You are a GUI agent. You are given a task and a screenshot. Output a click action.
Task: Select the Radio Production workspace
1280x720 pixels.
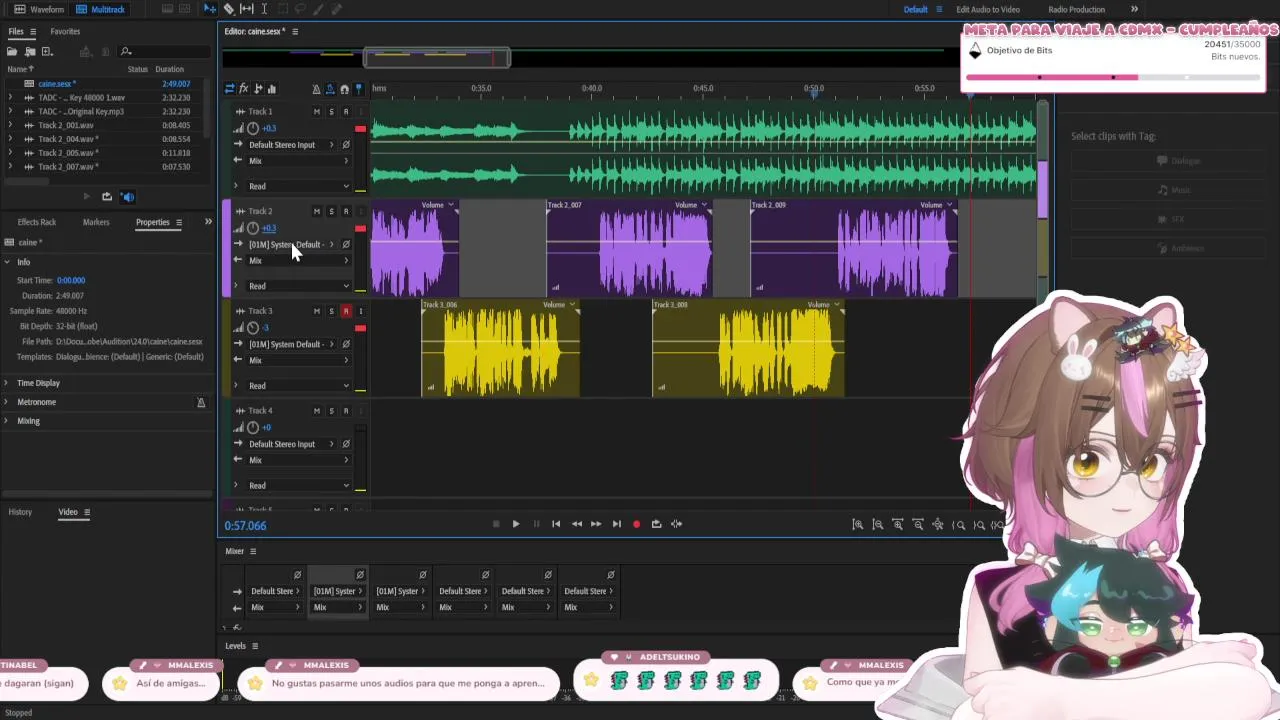click(x=1076, y=9)
